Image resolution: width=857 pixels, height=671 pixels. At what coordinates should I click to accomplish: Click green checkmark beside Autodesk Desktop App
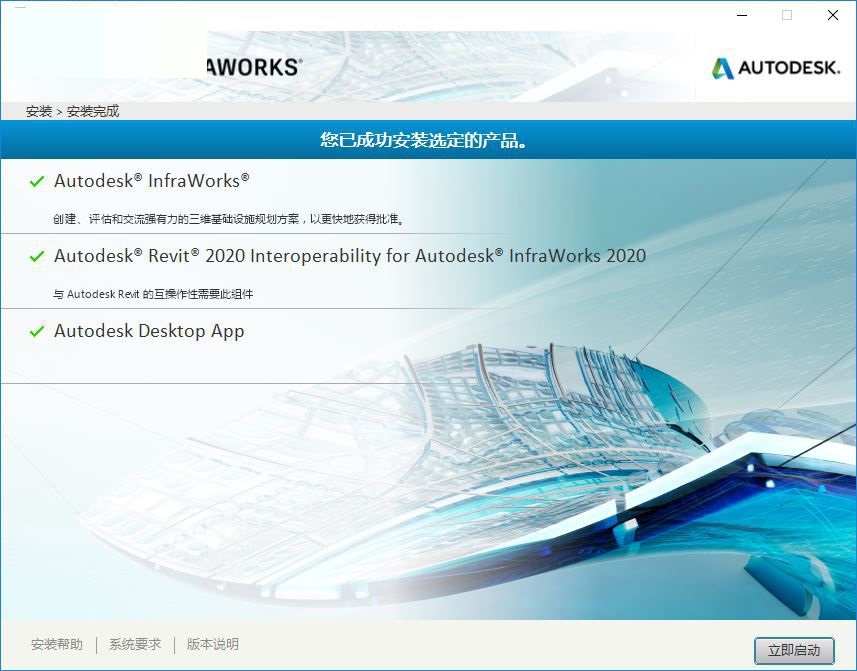37,332
